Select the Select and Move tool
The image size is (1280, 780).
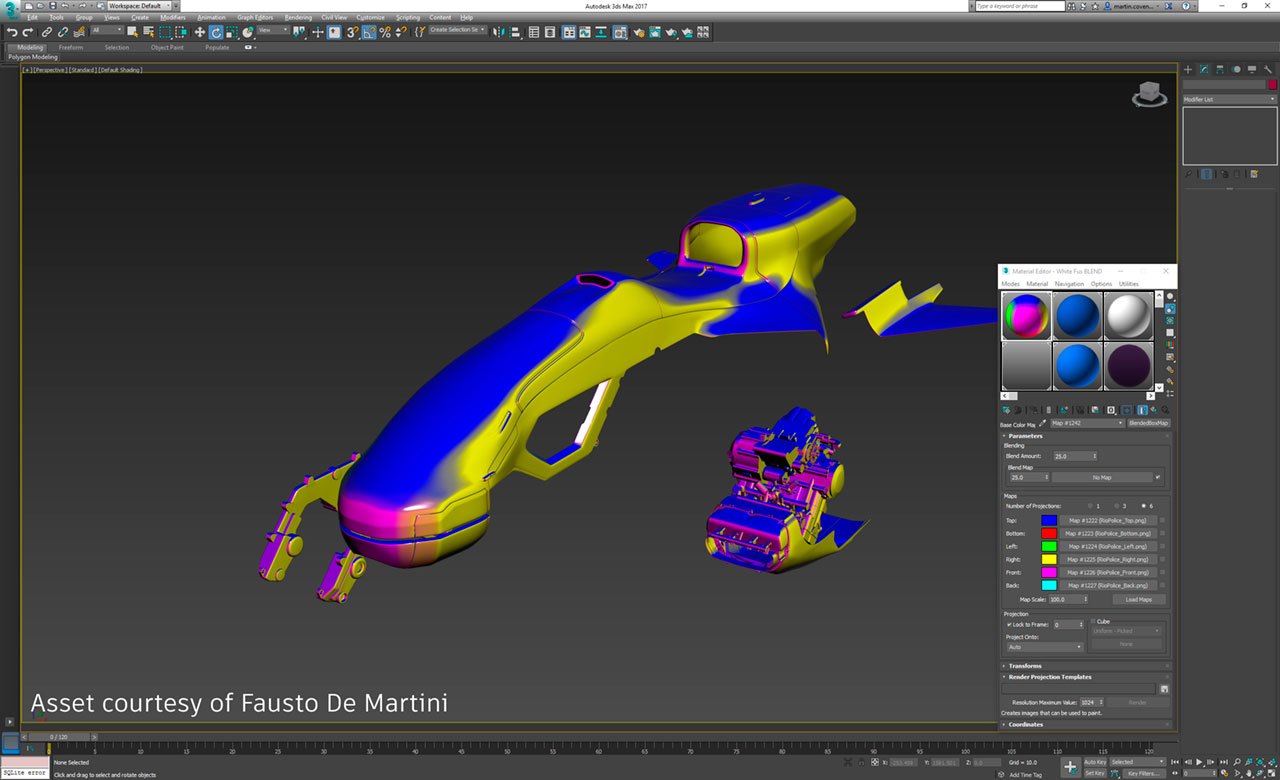pos(199,33)
